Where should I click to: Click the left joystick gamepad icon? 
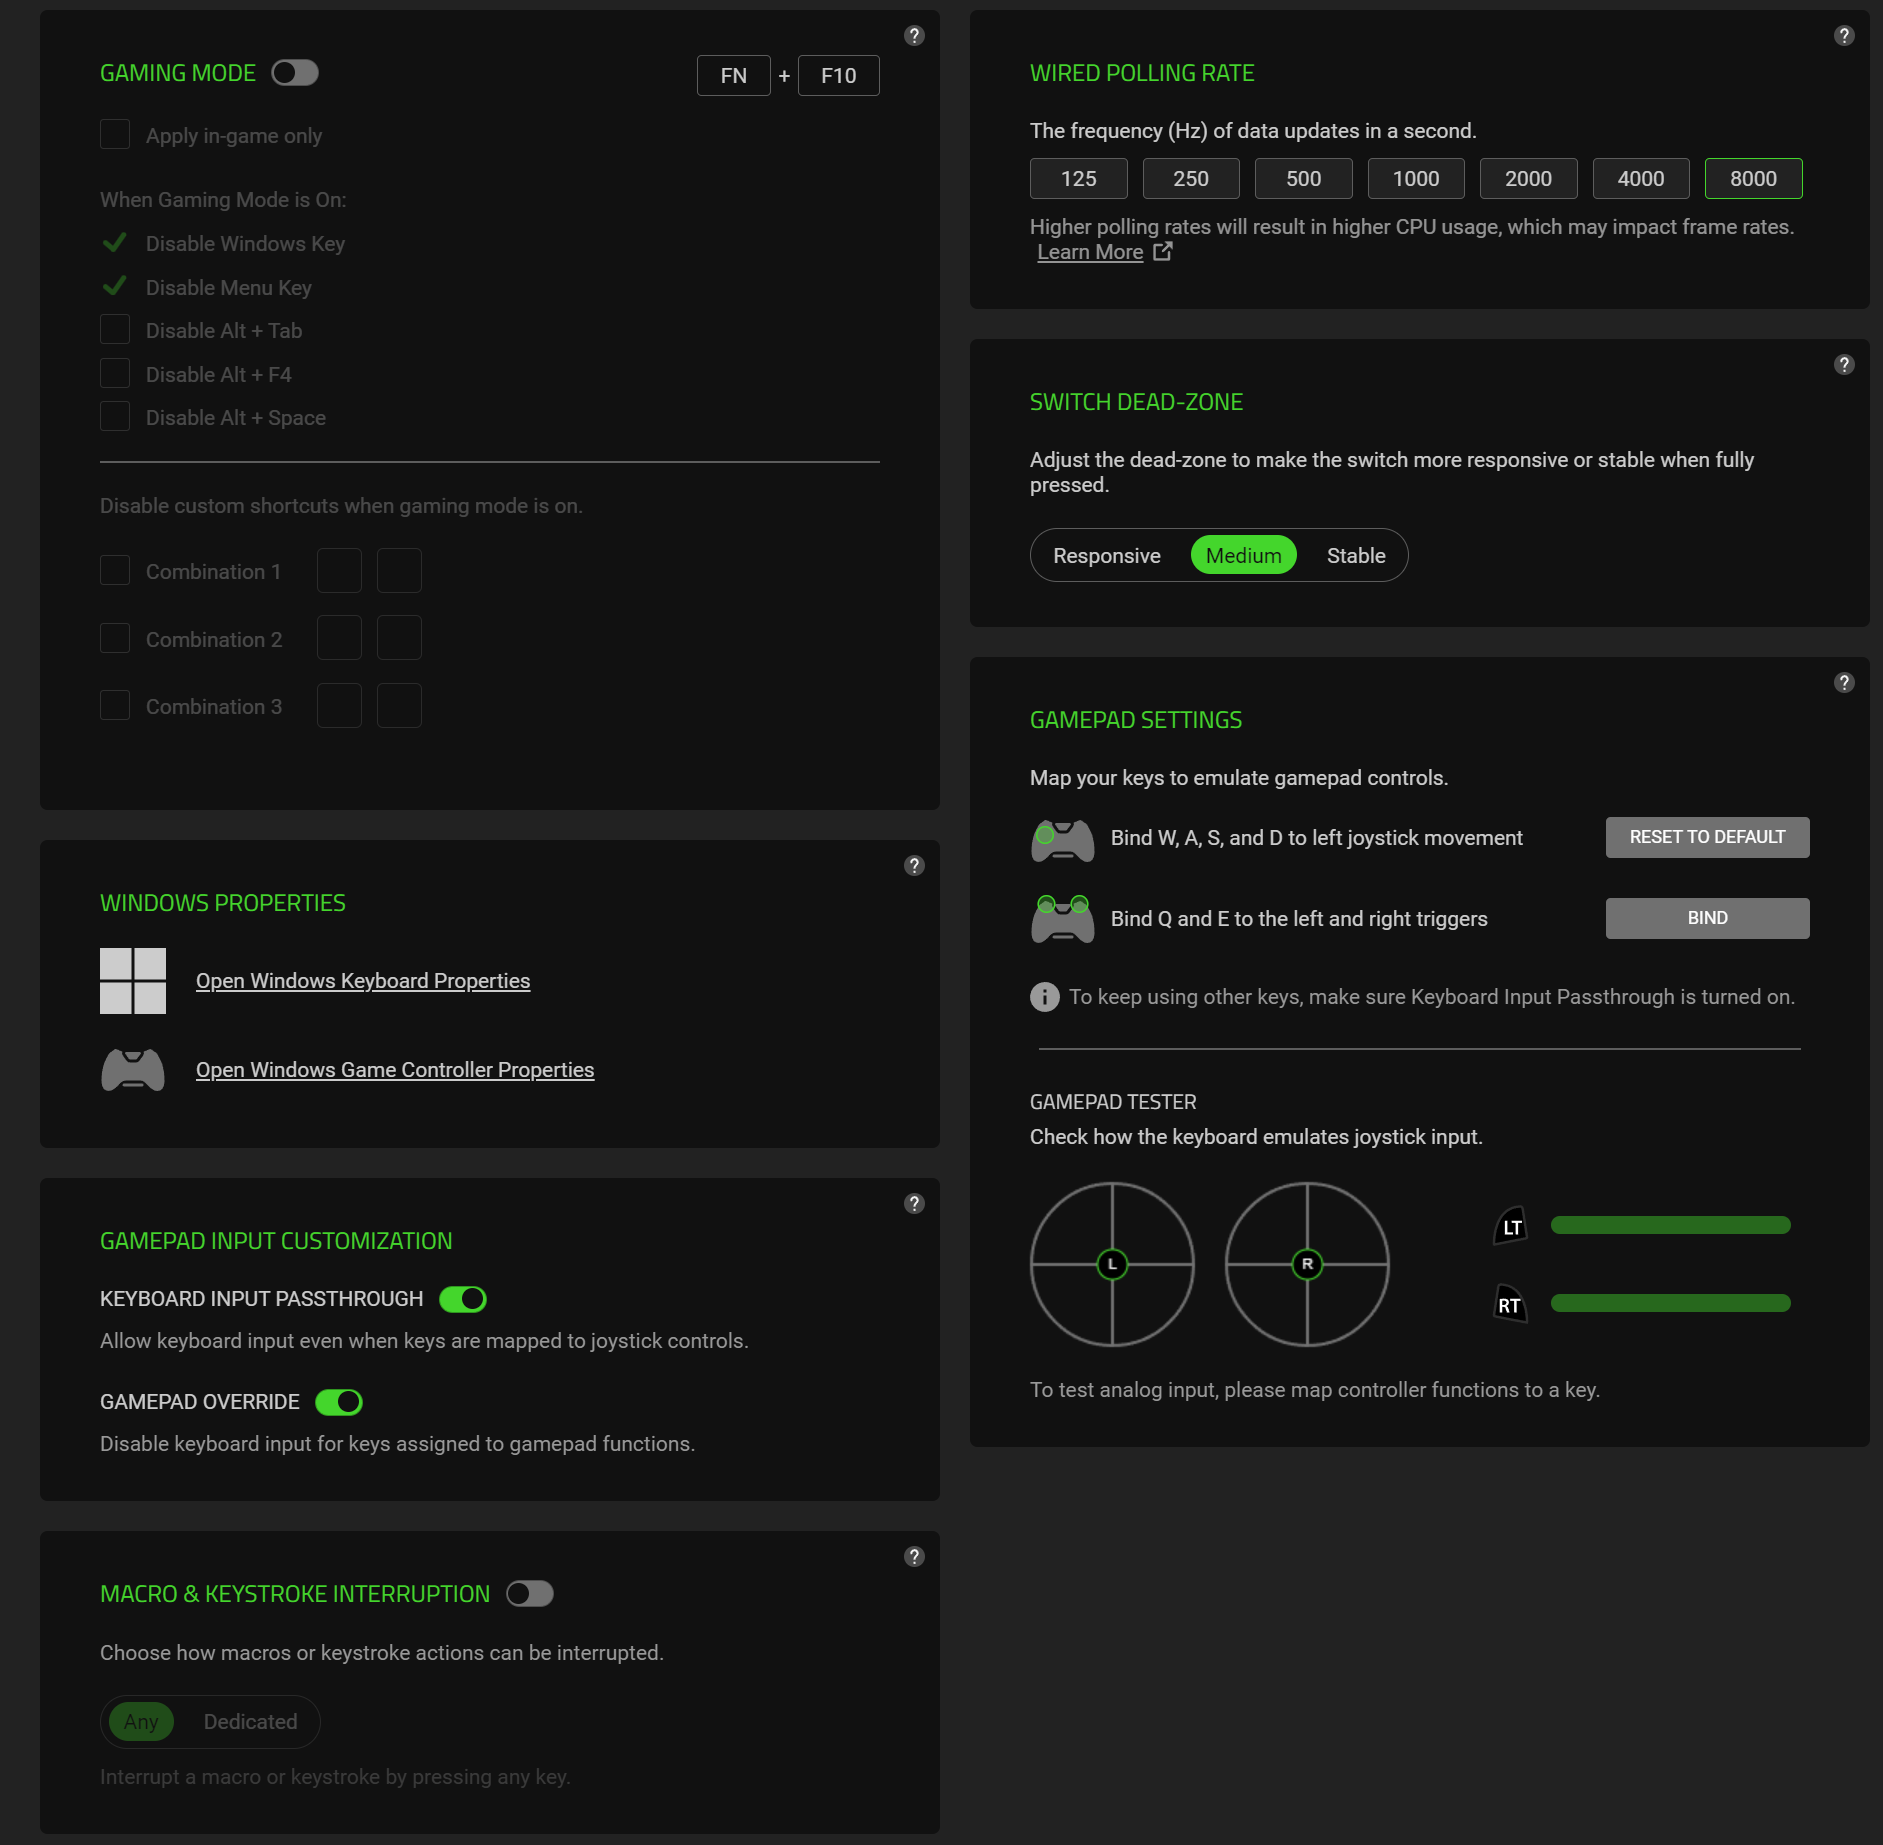tap(1062, 840)
